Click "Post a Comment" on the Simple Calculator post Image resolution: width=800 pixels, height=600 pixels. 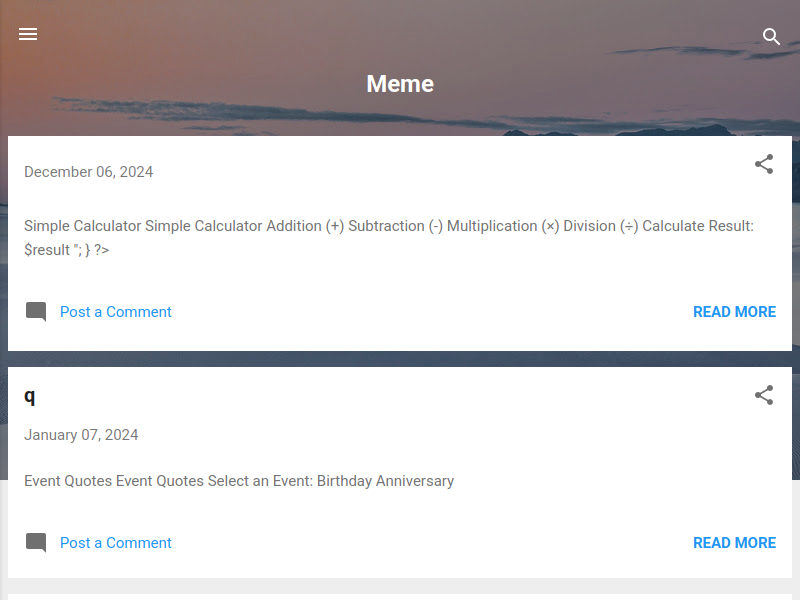116,312
